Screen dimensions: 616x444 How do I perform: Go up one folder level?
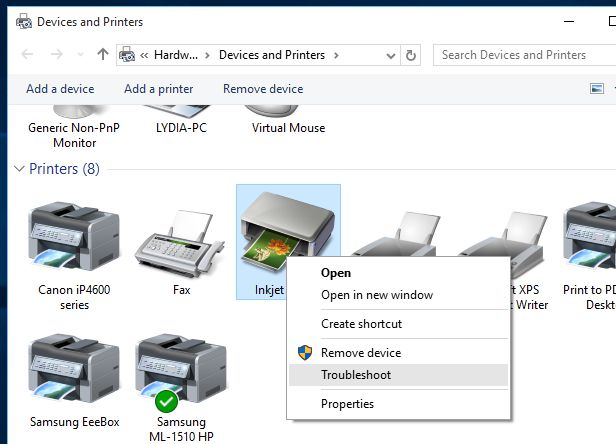tap(103, 54)
